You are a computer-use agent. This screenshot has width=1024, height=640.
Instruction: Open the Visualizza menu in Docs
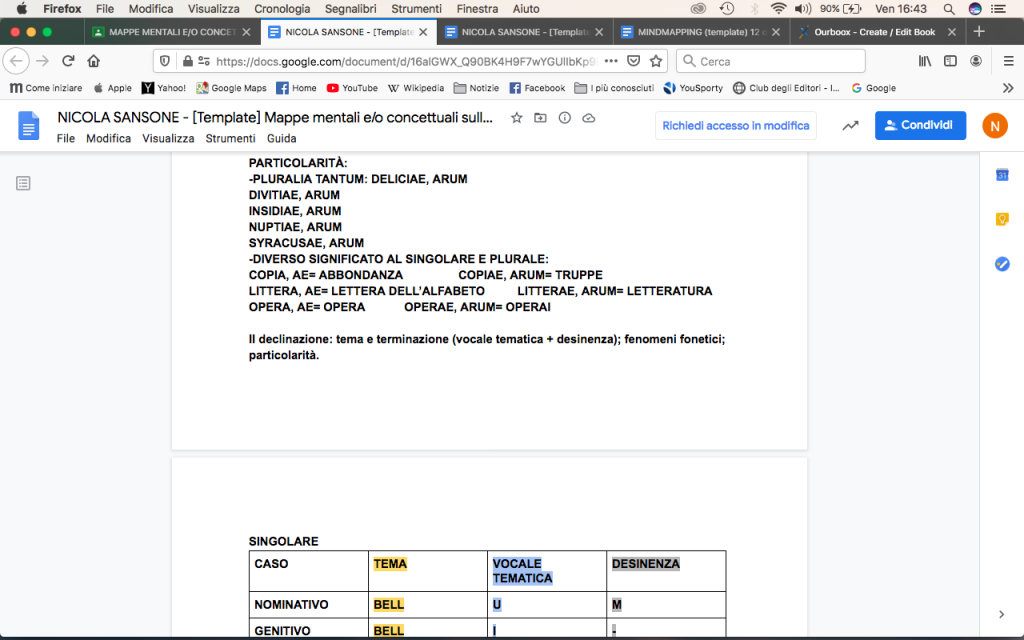(168, 138)
